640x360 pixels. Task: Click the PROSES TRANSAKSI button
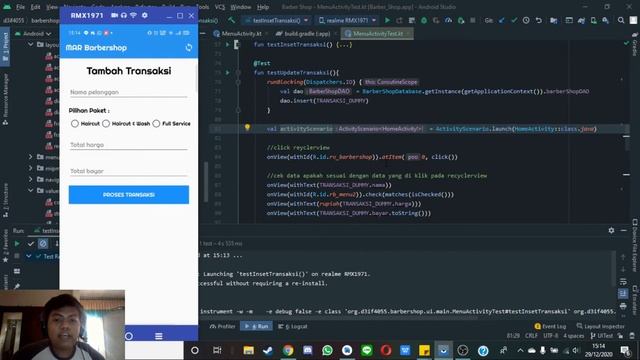tap(129, 195)
